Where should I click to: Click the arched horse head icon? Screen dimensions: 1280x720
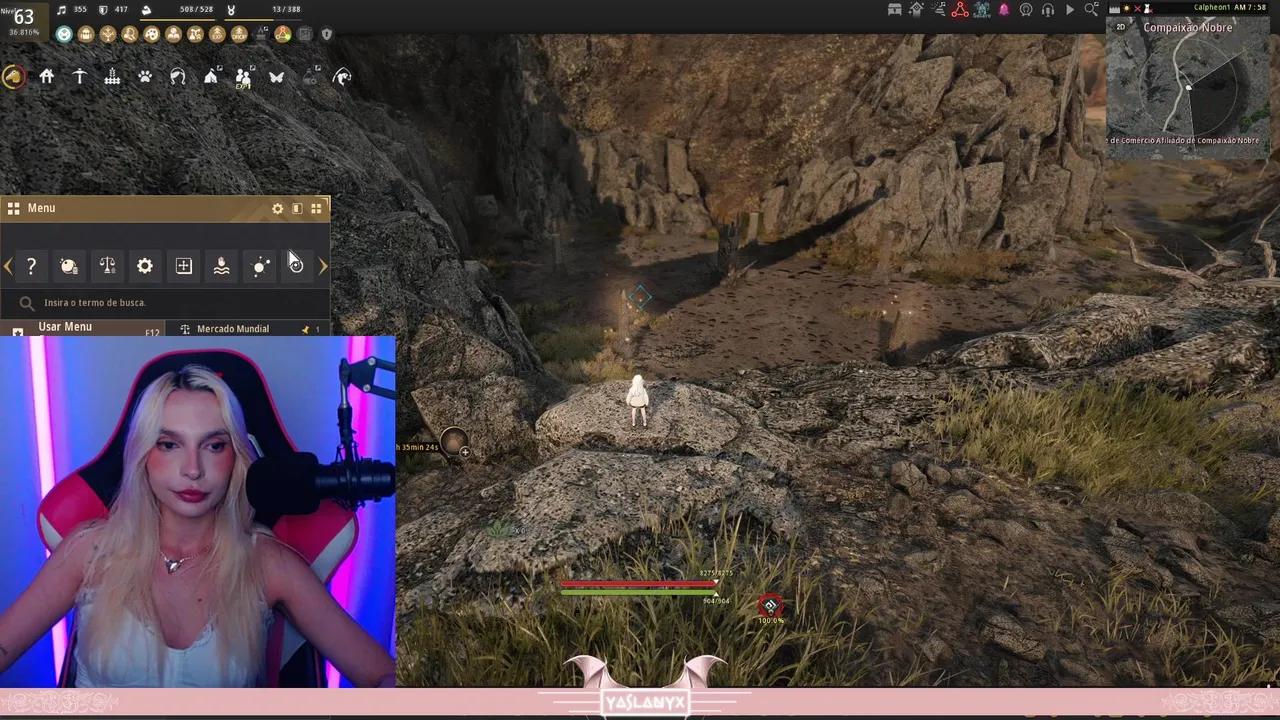[x=343, y=77]
